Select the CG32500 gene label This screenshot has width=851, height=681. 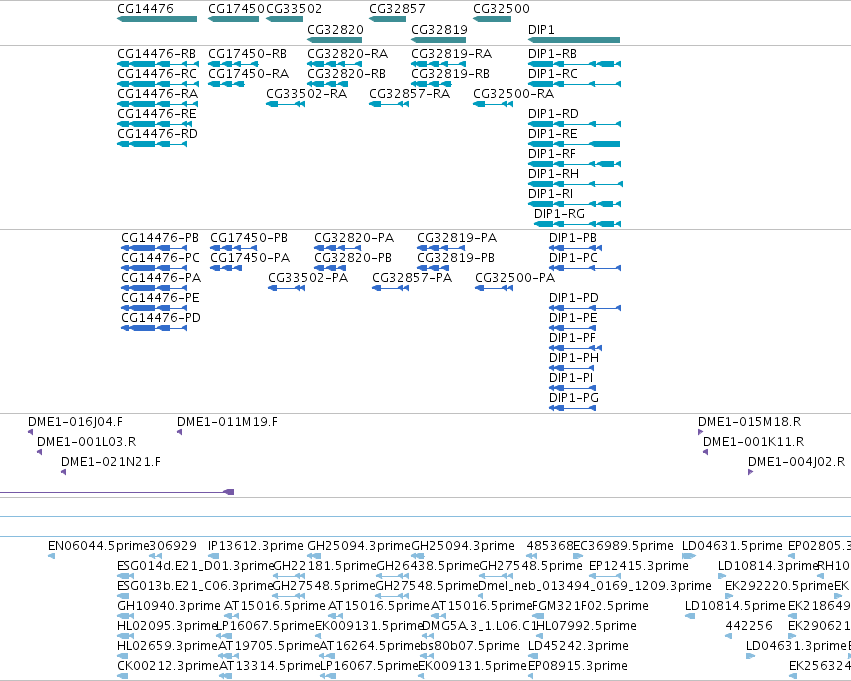[x=501, y=9]
